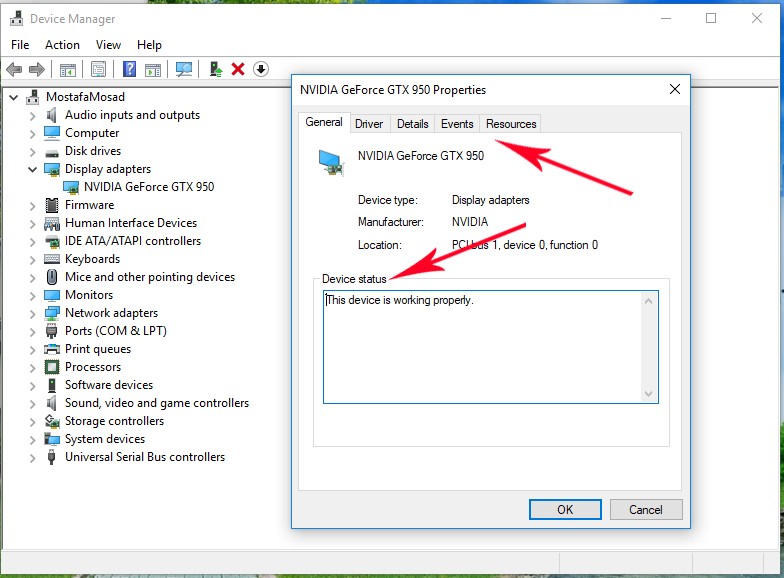This screenshot has height=578, width=784.
Task: Click the Keyboards icon in tree
Action: point(52,259)
